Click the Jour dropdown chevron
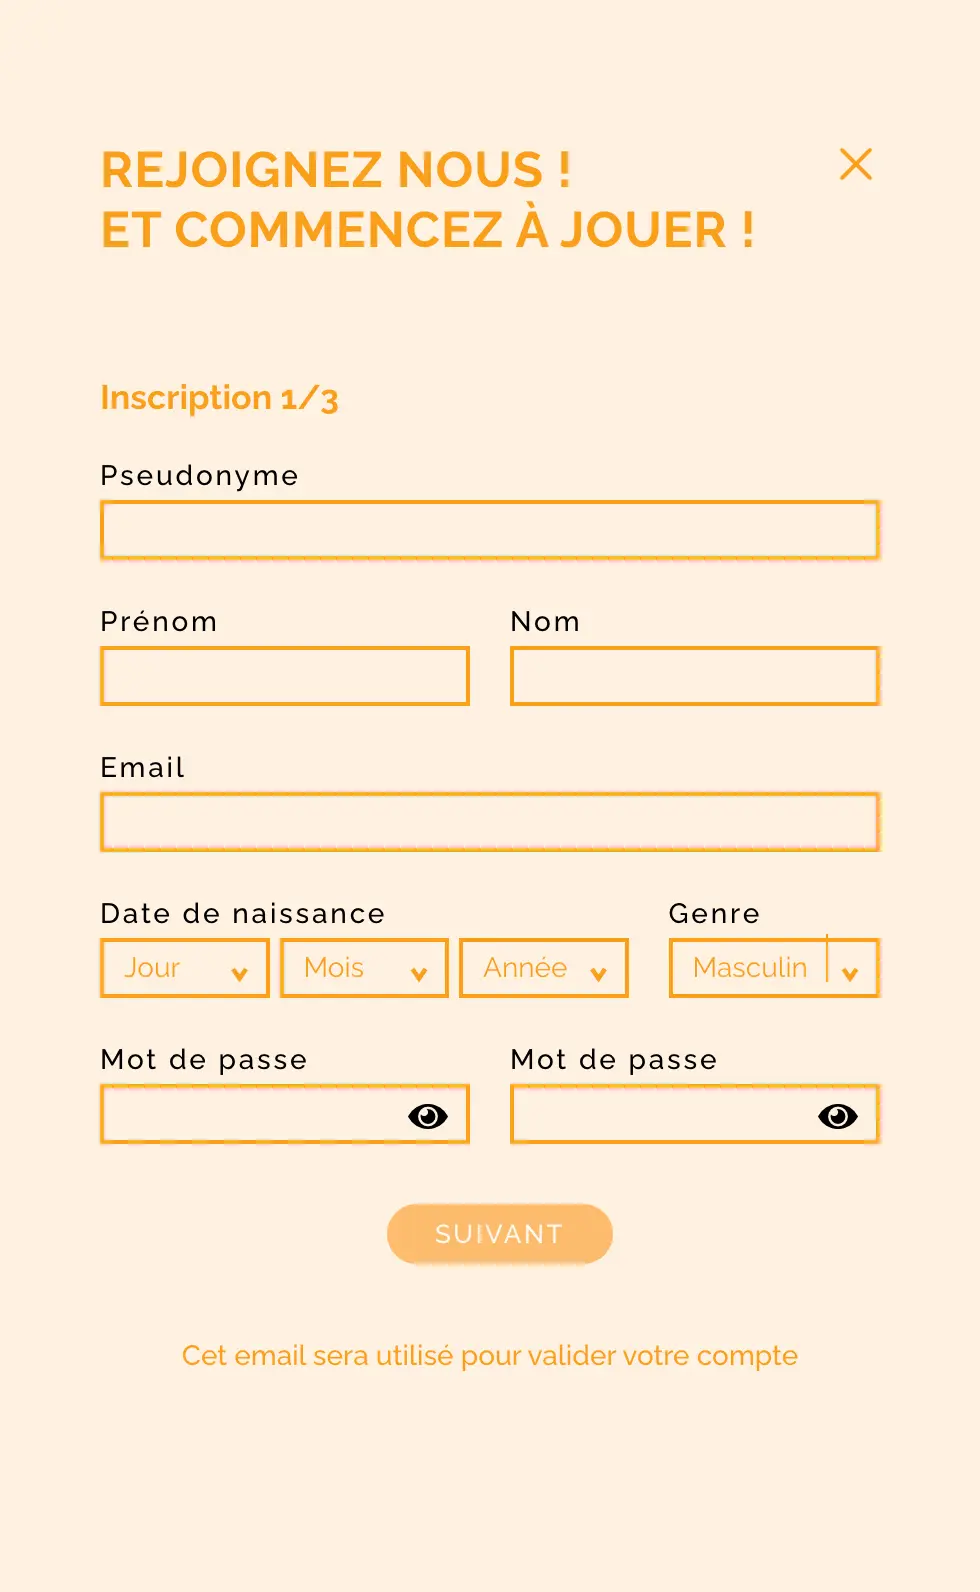 tap(240, 972)
